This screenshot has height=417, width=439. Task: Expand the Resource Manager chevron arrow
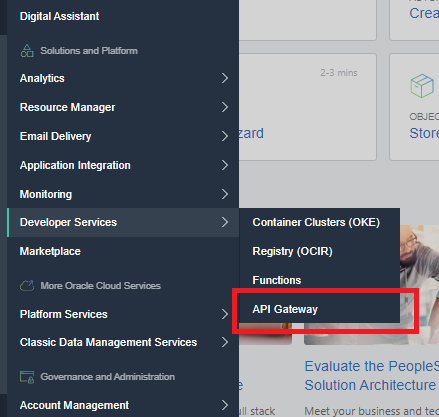(225, 107)
